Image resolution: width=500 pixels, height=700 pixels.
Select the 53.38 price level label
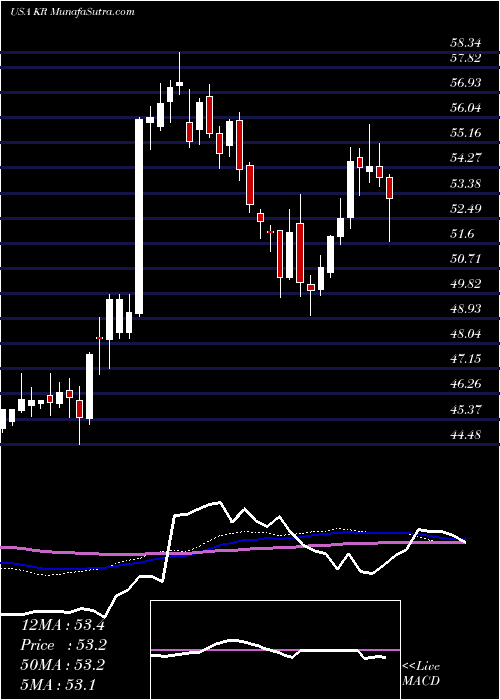tap(465, 183)
